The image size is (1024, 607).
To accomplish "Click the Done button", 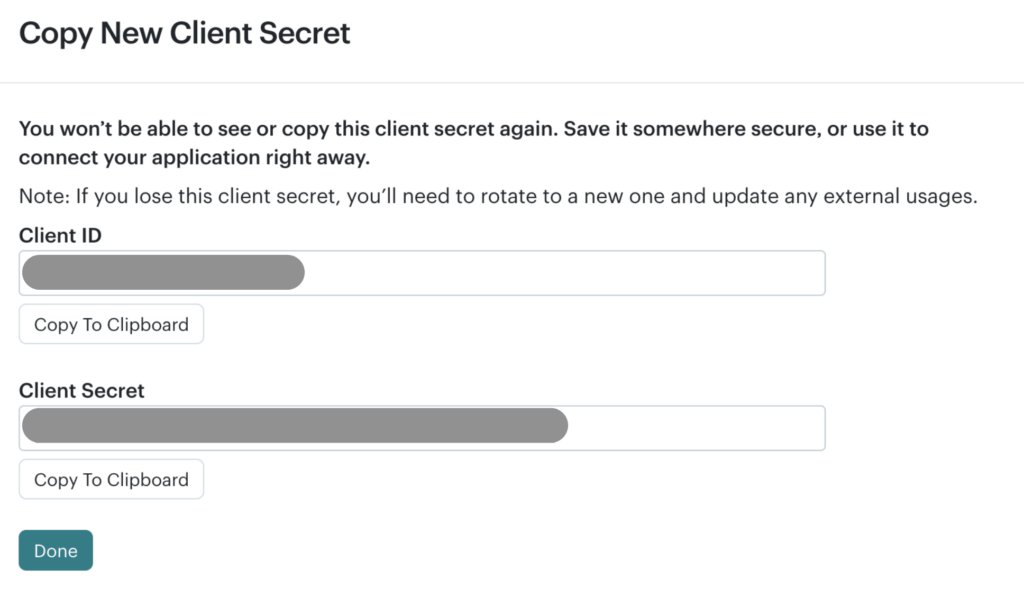I will pos(56,551).
